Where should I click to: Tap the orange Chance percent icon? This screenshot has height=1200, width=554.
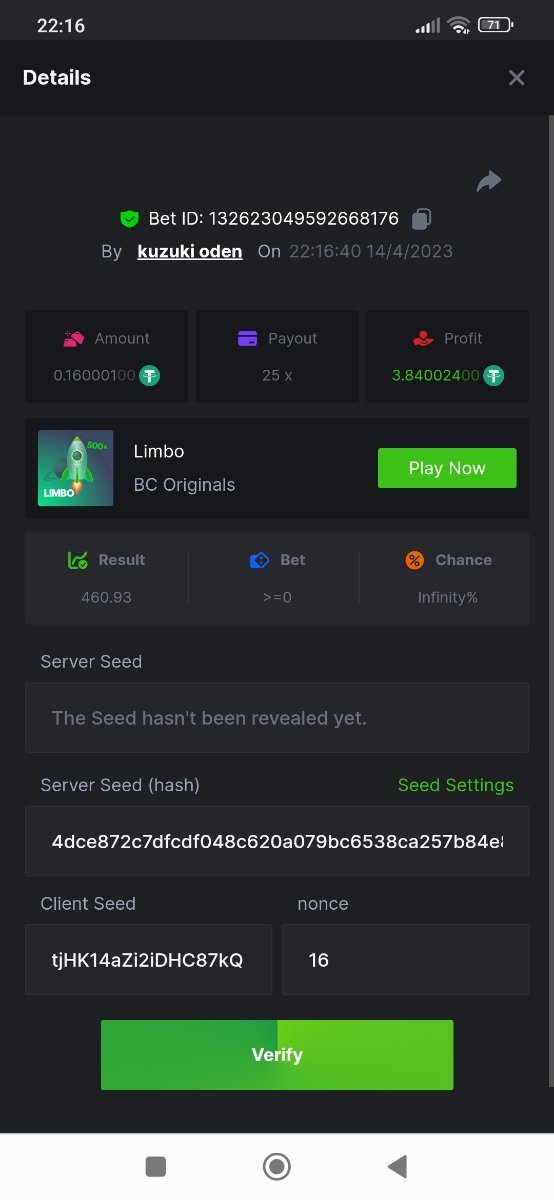click(415, 560)
